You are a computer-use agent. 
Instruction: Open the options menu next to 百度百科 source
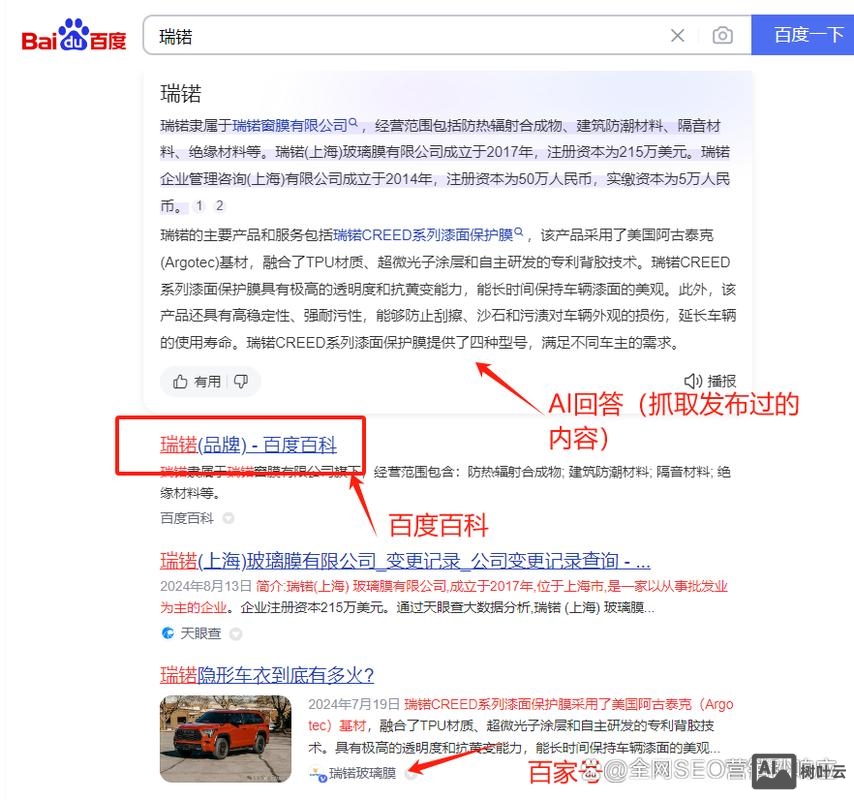point(227,519)
